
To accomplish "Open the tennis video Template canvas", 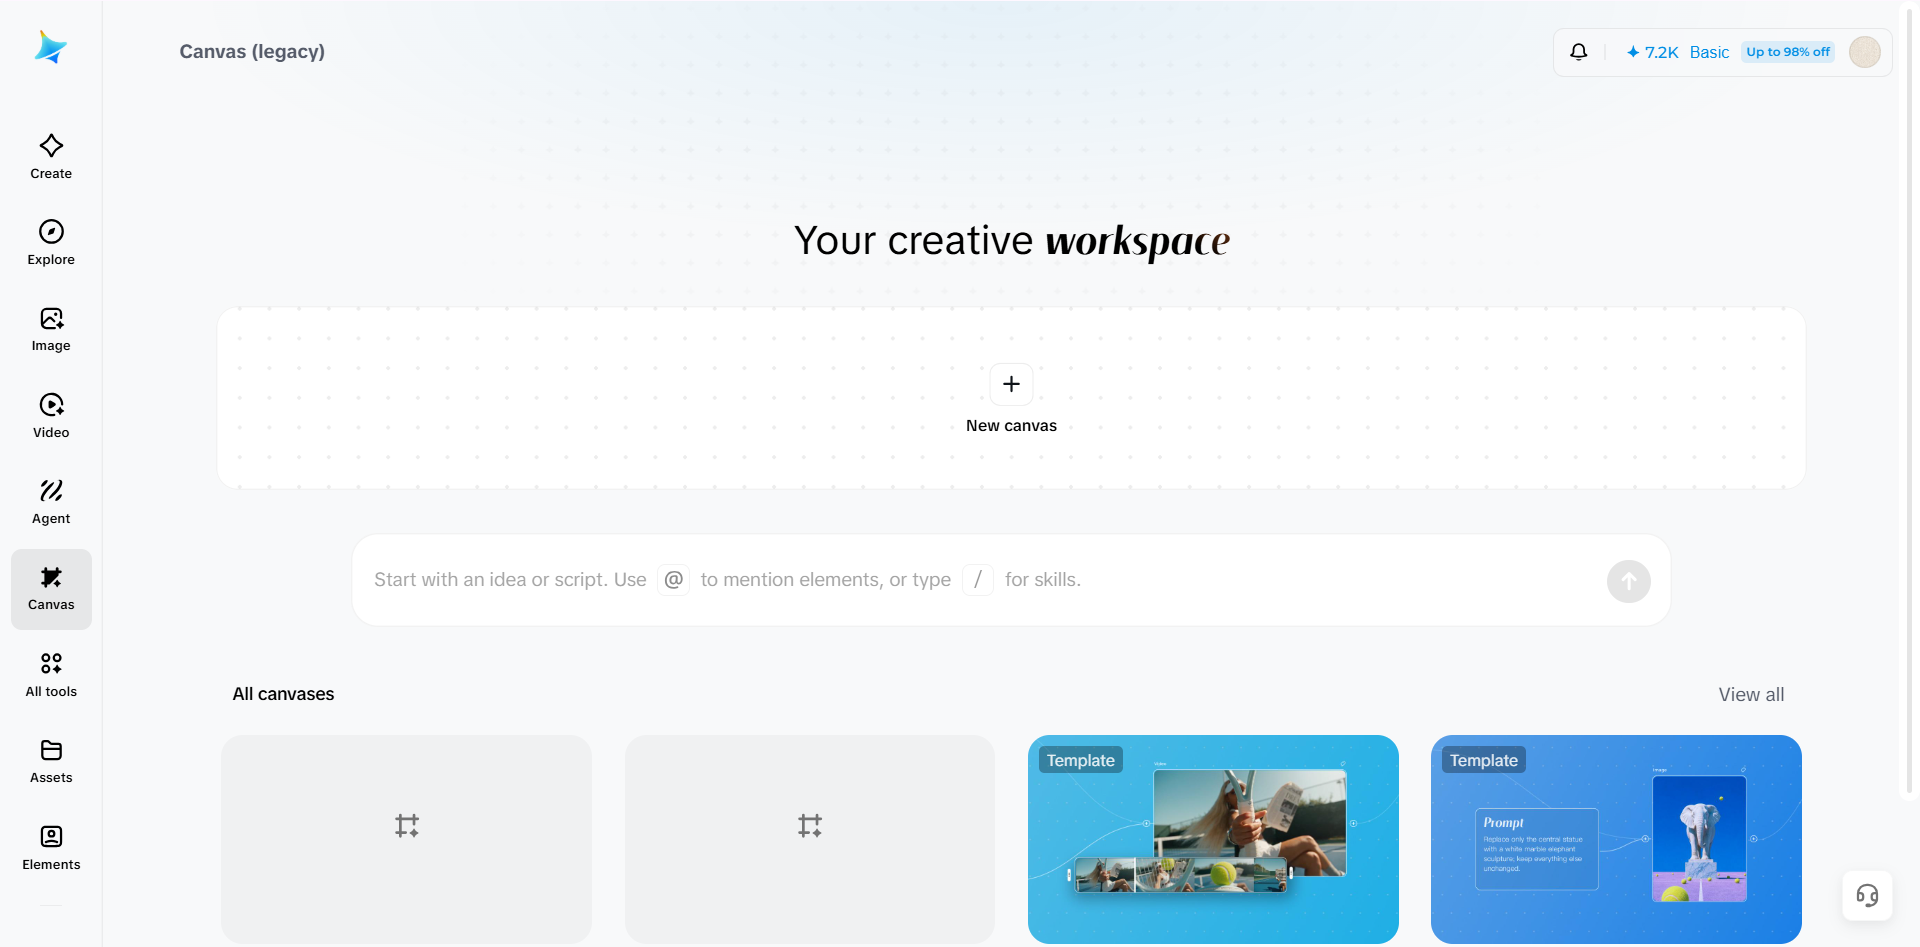I will click(1213, 839).
